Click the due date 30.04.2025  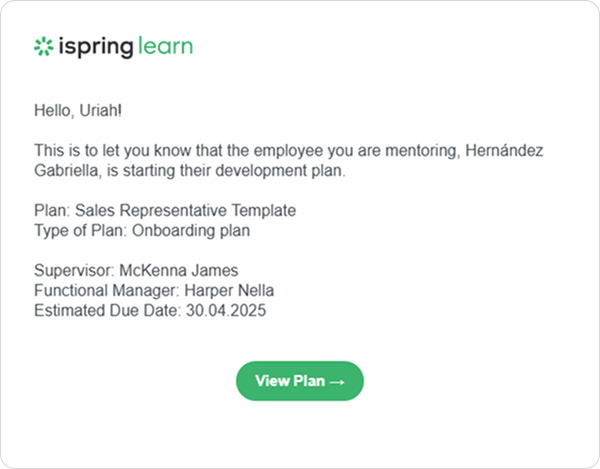[x=226, y=311]
